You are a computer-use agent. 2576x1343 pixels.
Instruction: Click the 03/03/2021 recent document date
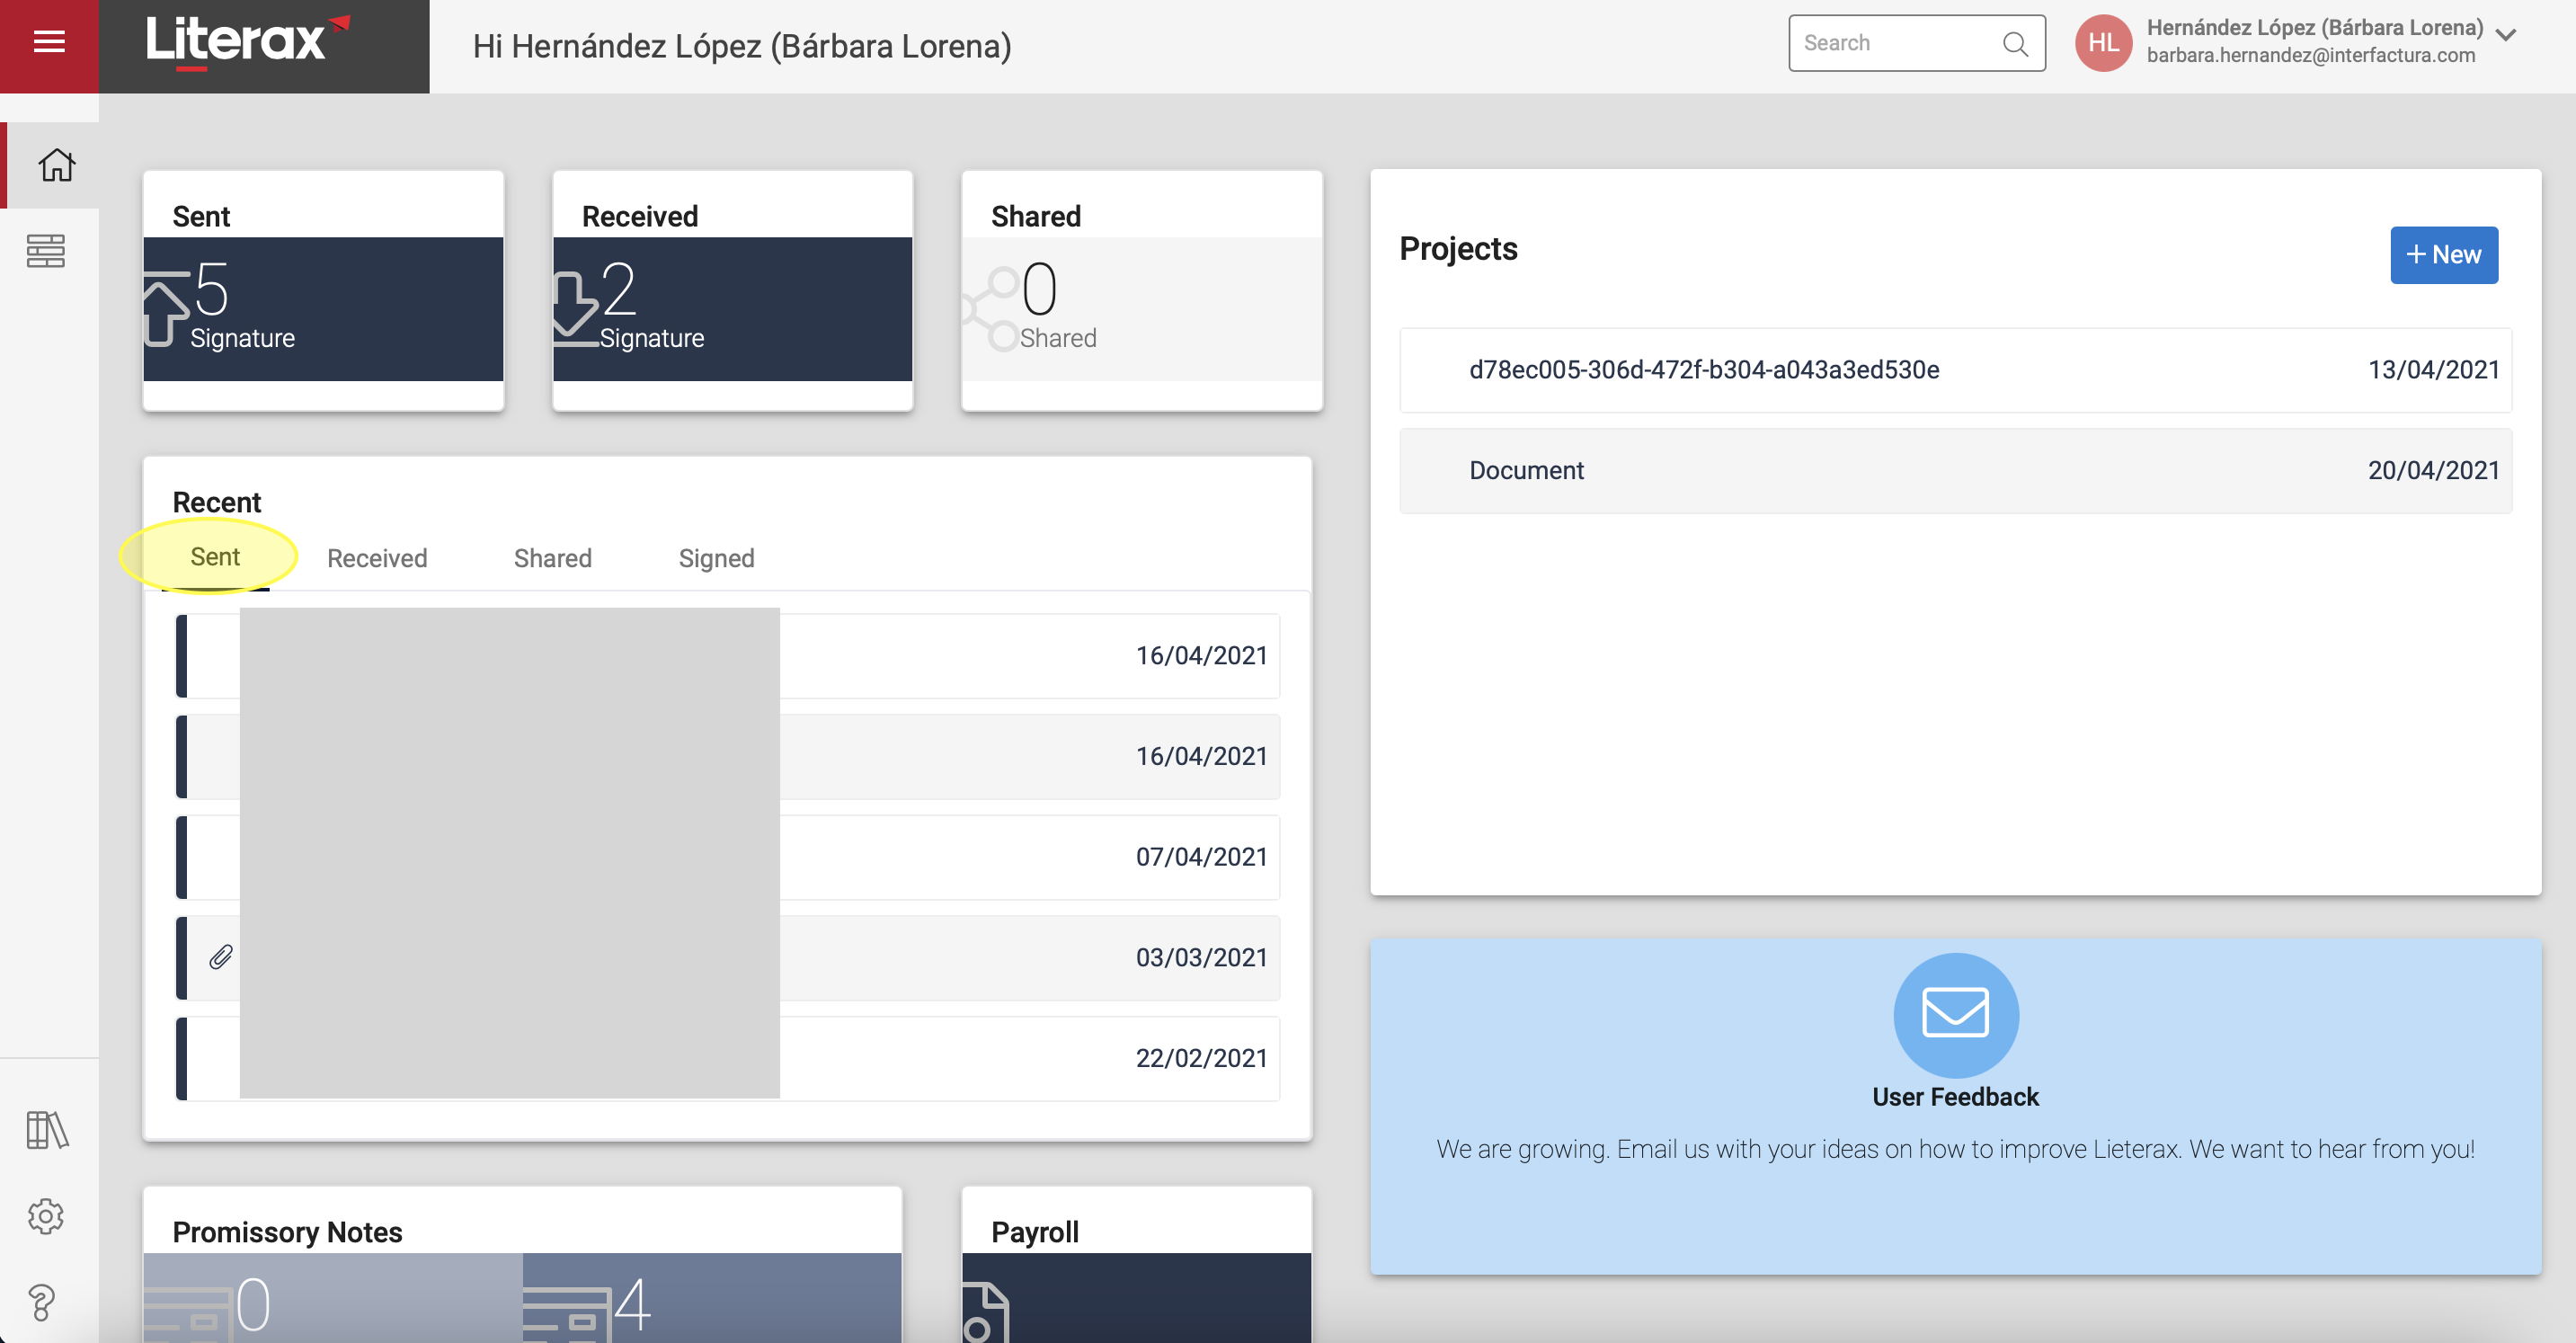pos(1201,958)
